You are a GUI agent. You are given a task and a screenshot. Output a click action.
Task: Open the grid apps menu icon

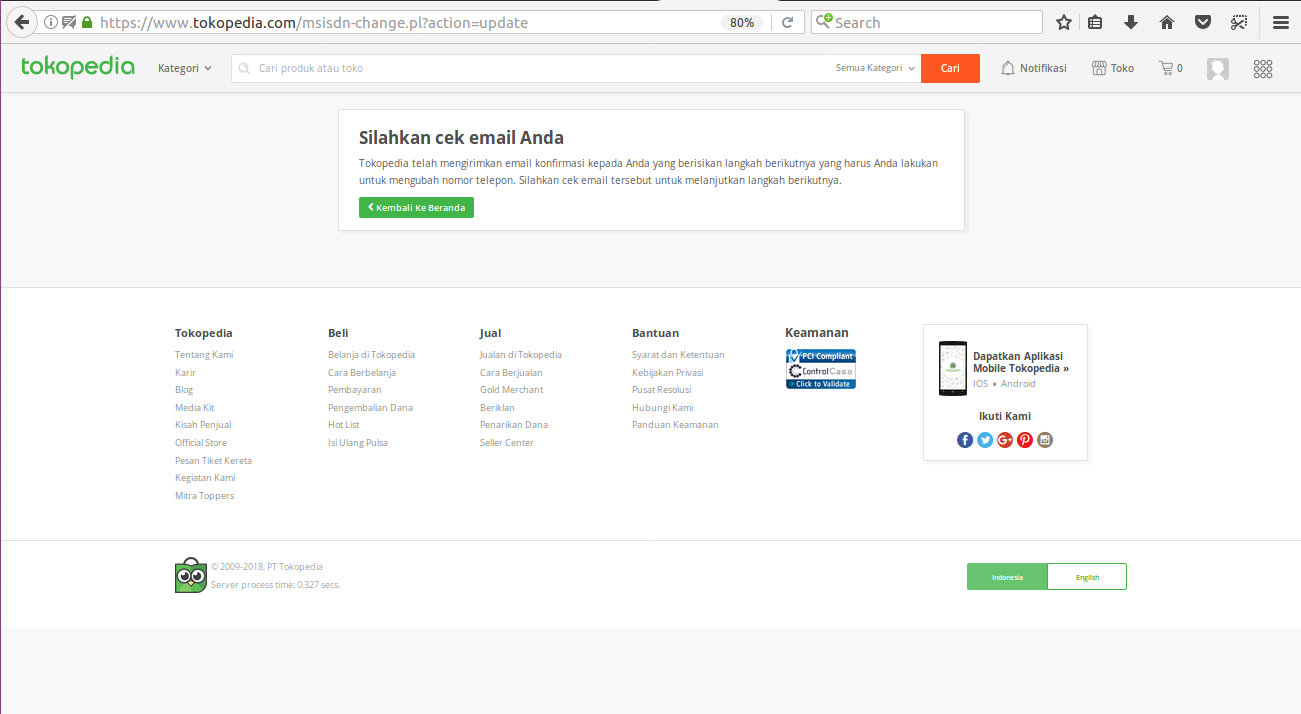tap(1263, 69)
